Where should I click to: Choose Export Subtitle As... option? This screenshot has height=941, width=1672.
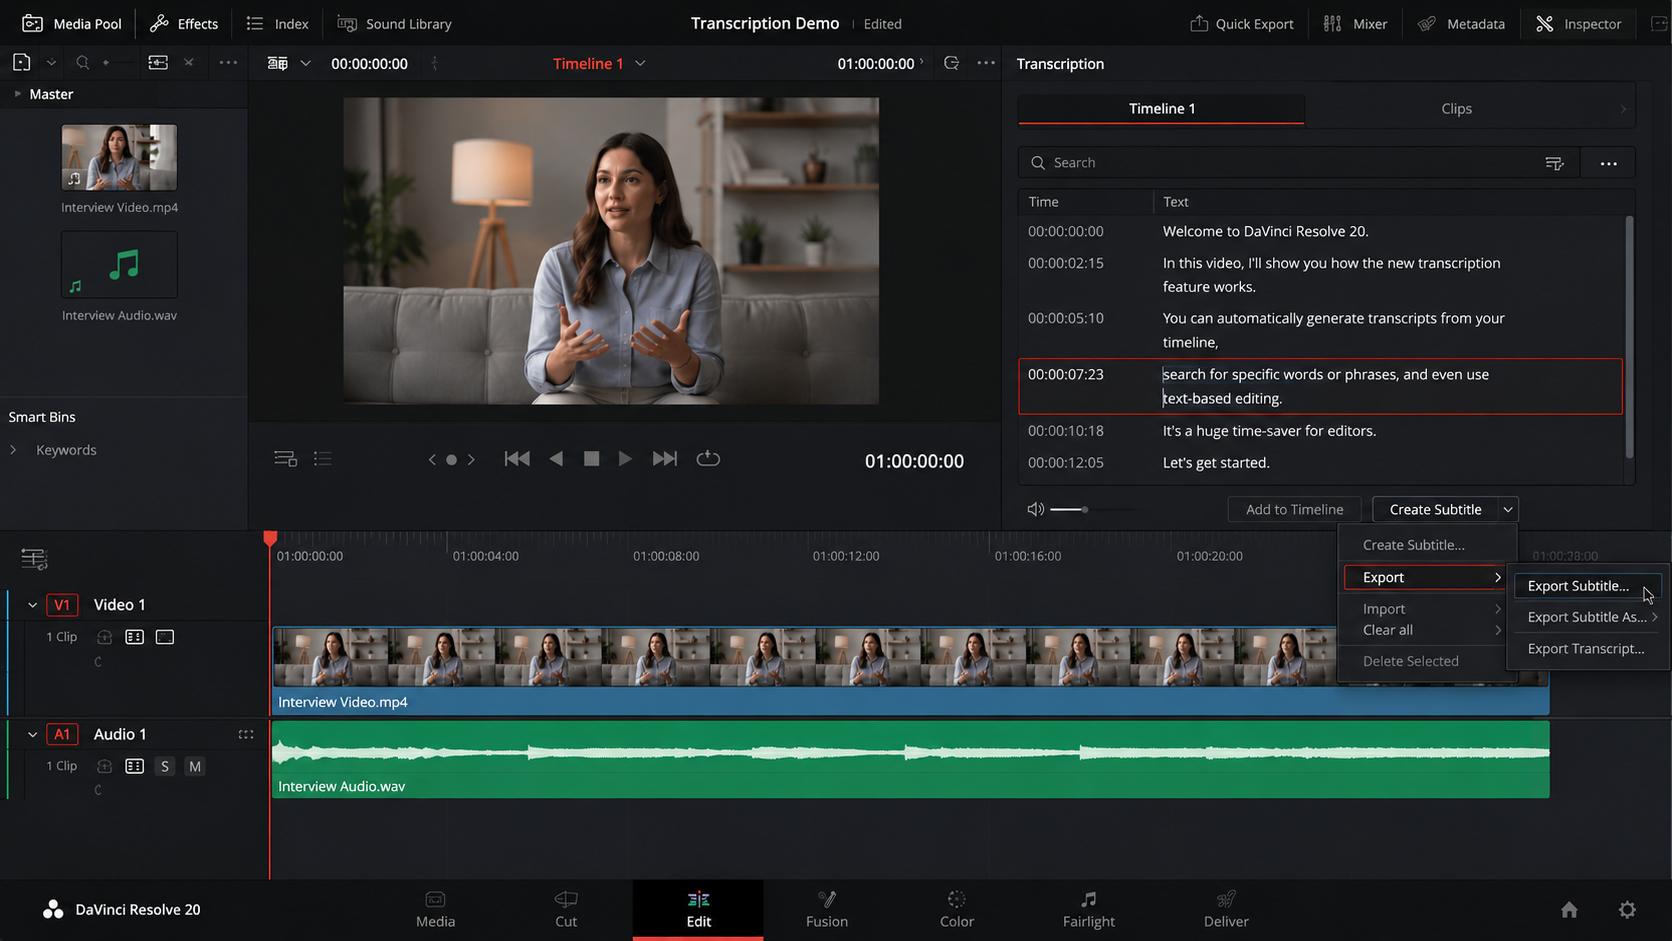(1587, 617)
